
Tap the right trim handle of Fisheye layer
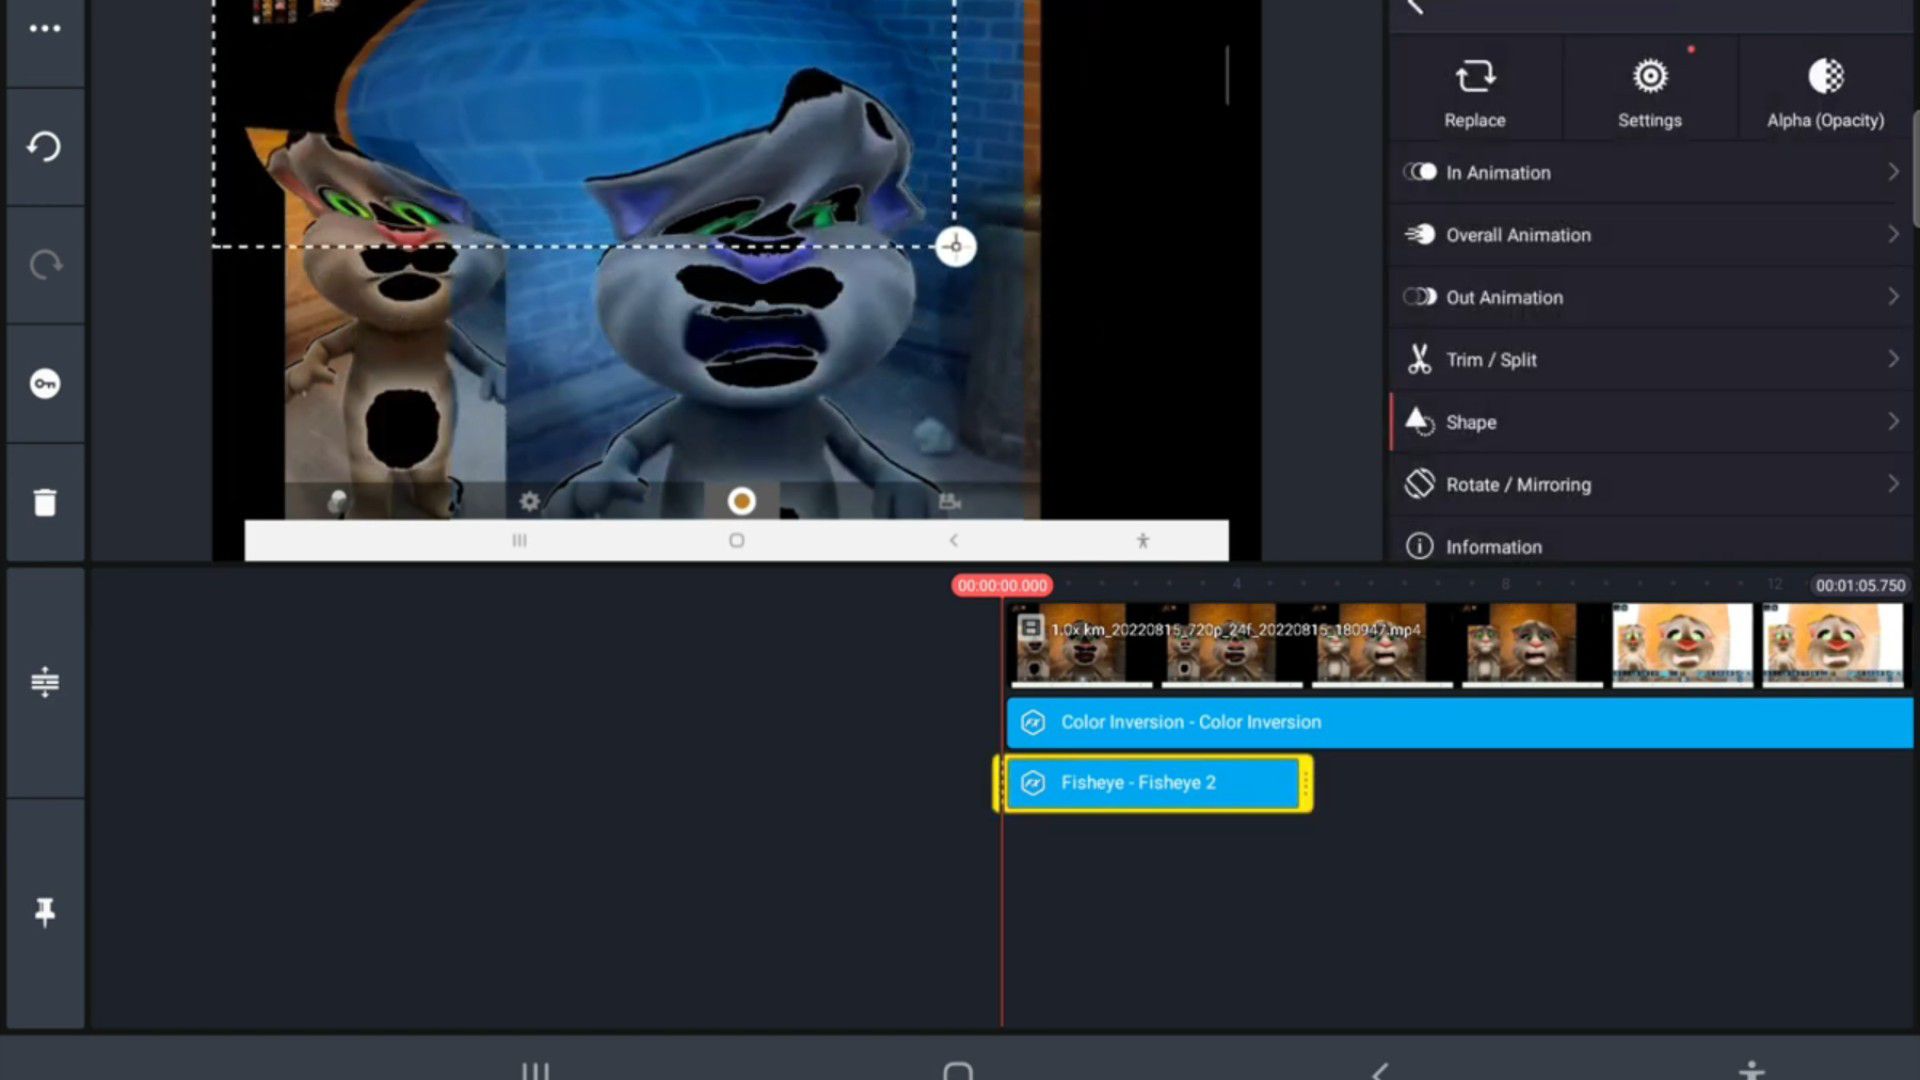1305,783
